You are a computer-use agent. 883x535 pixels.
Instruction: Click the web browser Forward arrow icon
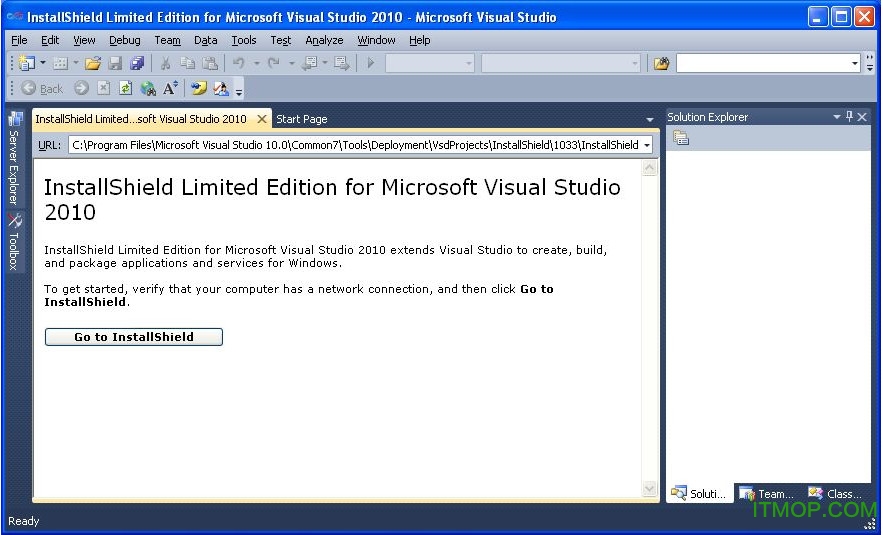pos(81,88)
